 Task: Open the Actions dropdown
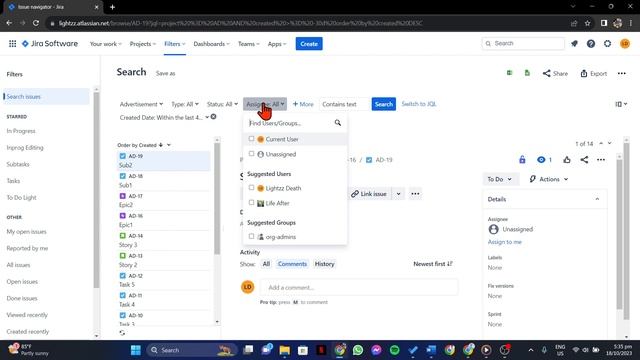click(x=549, y=179)
